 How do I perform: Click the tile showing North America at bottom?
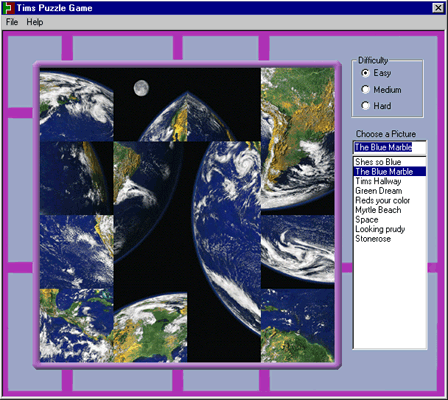point(150,325)
